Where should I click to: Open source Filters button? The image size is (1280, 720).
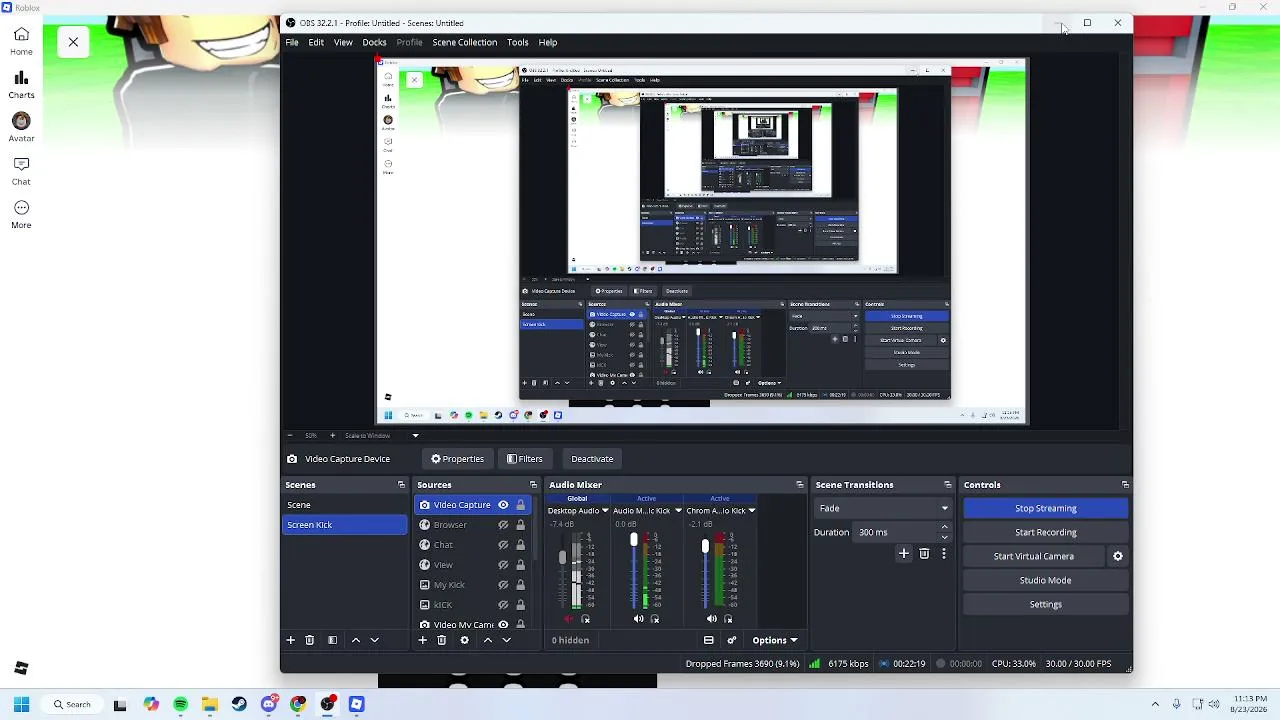[525, 459]
